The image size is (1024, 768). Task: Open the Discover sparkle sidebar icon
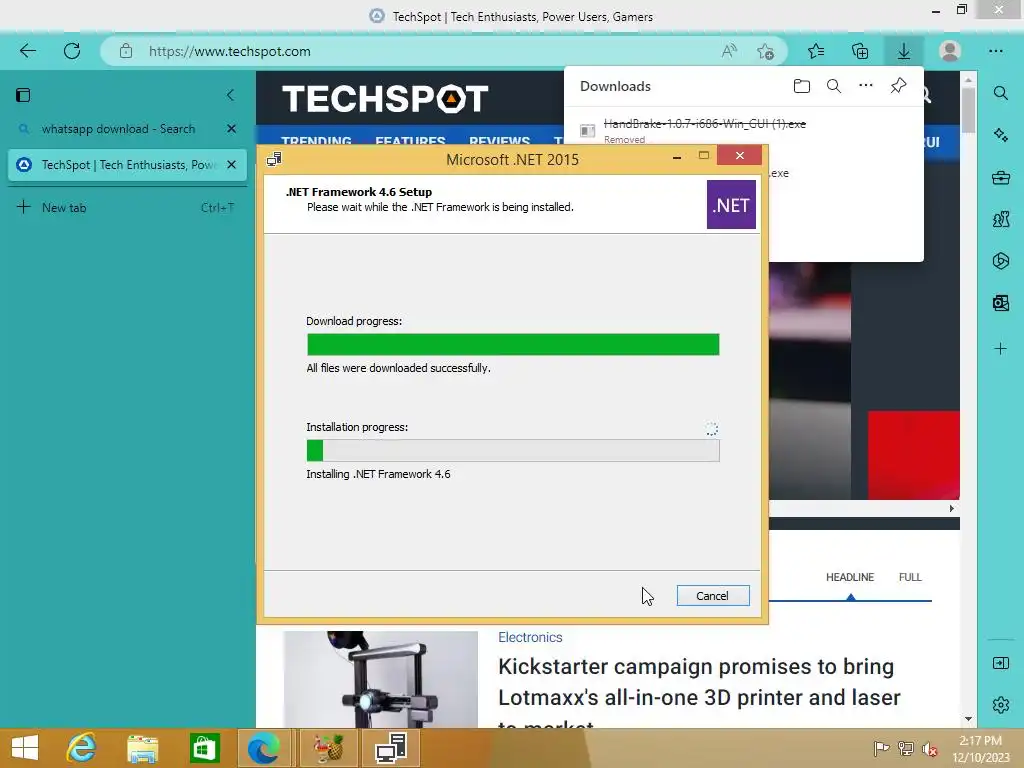pyautogui.click(x=1000, y=135)
